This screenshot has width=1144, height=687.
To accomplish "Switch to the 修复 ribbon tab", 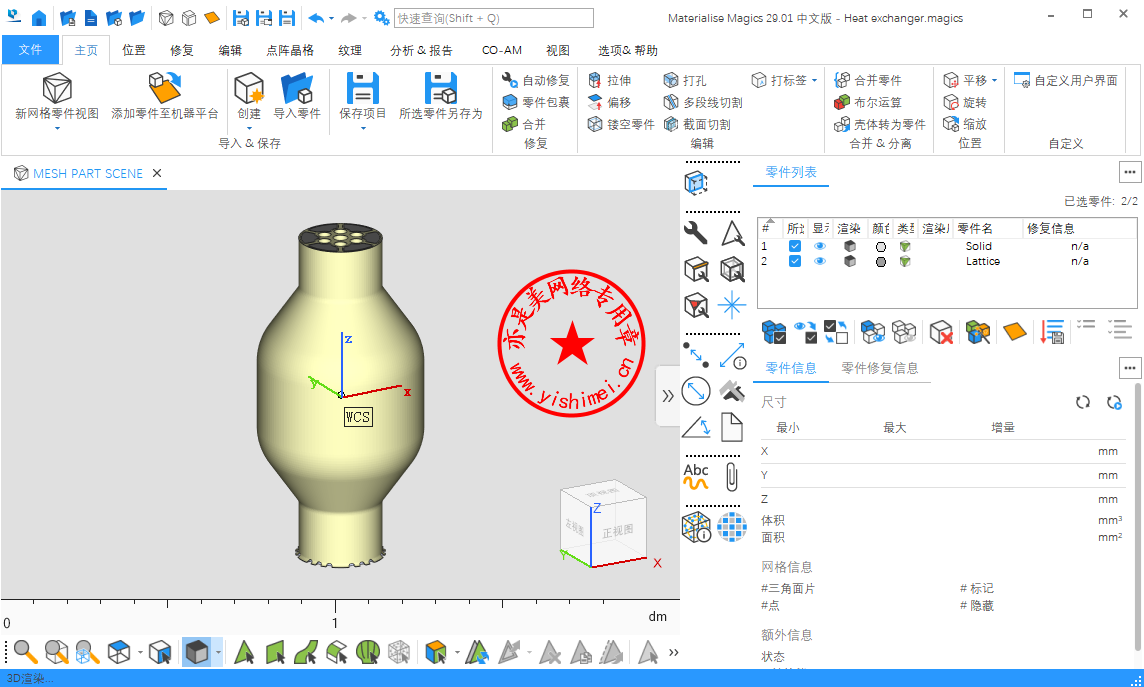I will click(182, 50).
